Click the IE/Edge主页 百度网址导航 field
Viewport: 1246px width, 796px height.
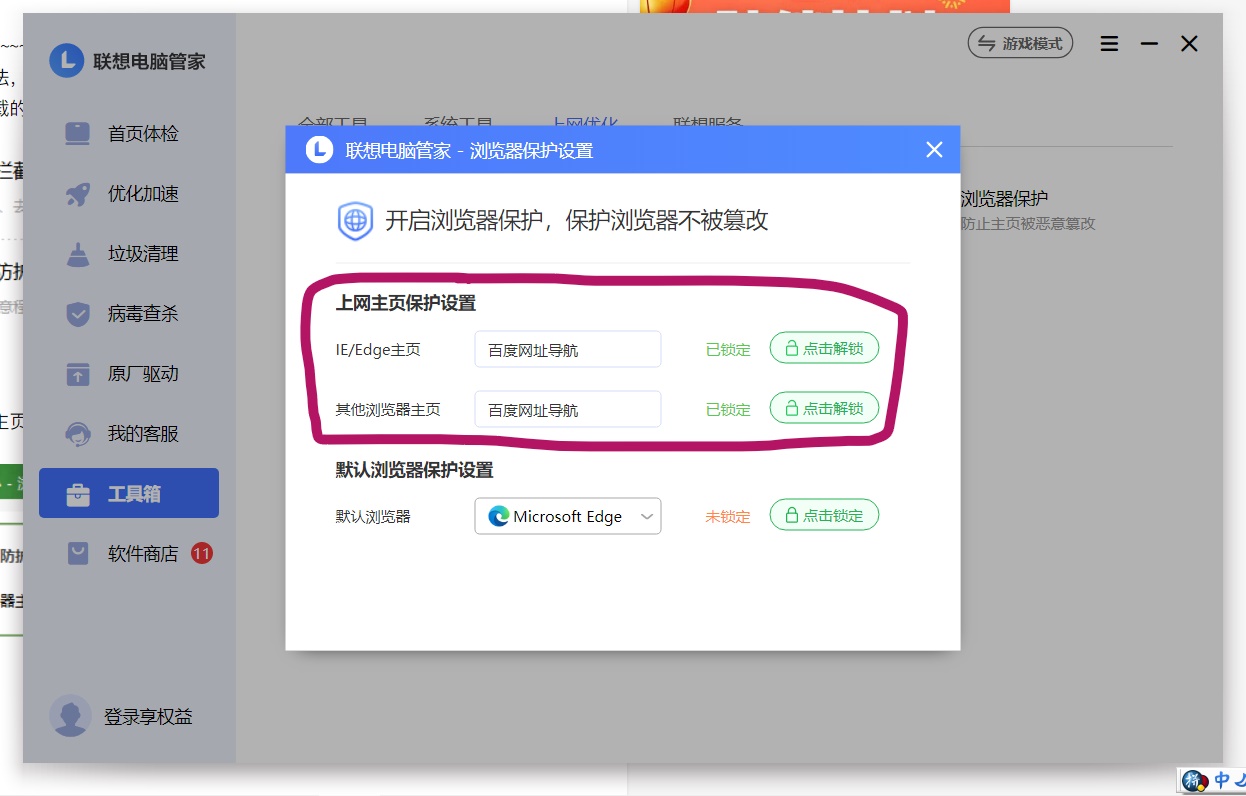click(567, 350)
